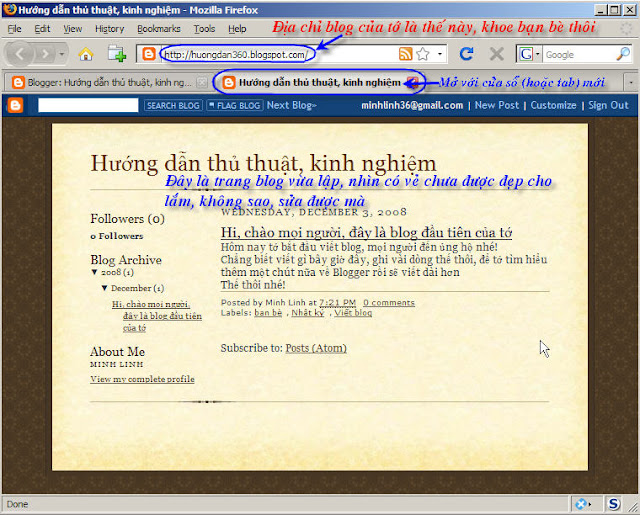This screenshot has width=640, height=515.
Task: Collapse the December (1) archive triangle
Action: tap(104, 288)
